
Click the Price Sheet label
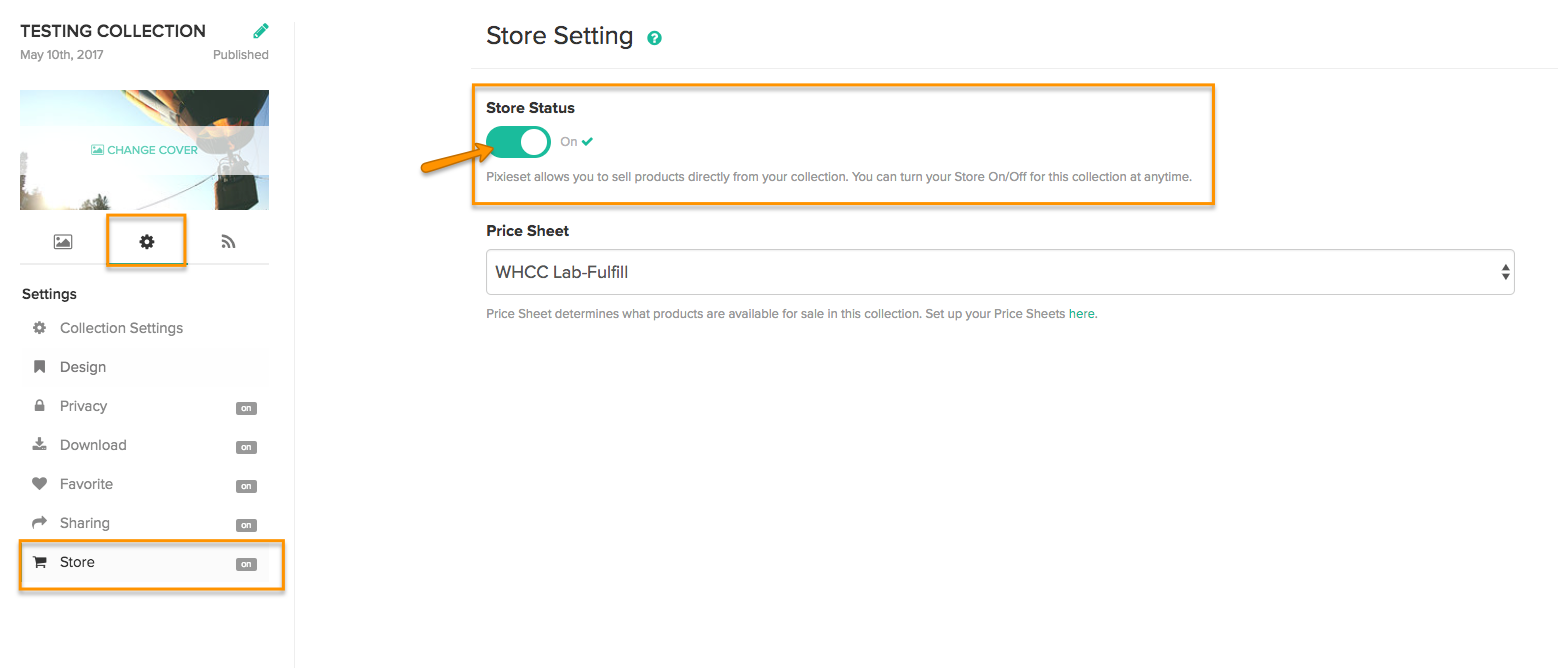pos(528,231)
